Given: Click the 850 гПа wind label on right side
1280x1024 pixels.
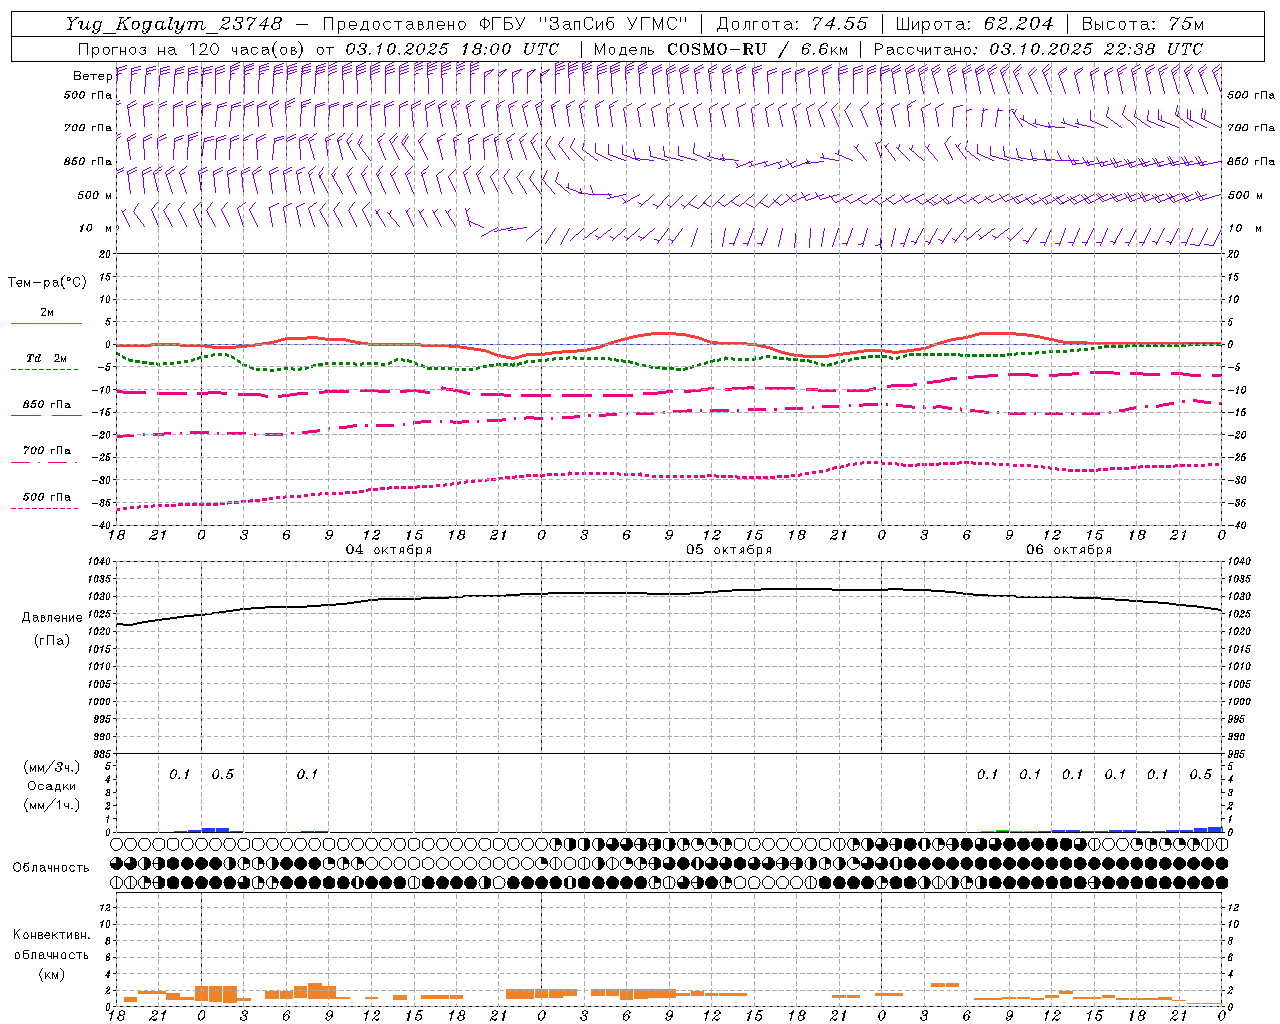Looking at the screenshot, I should coord(1251,161).
